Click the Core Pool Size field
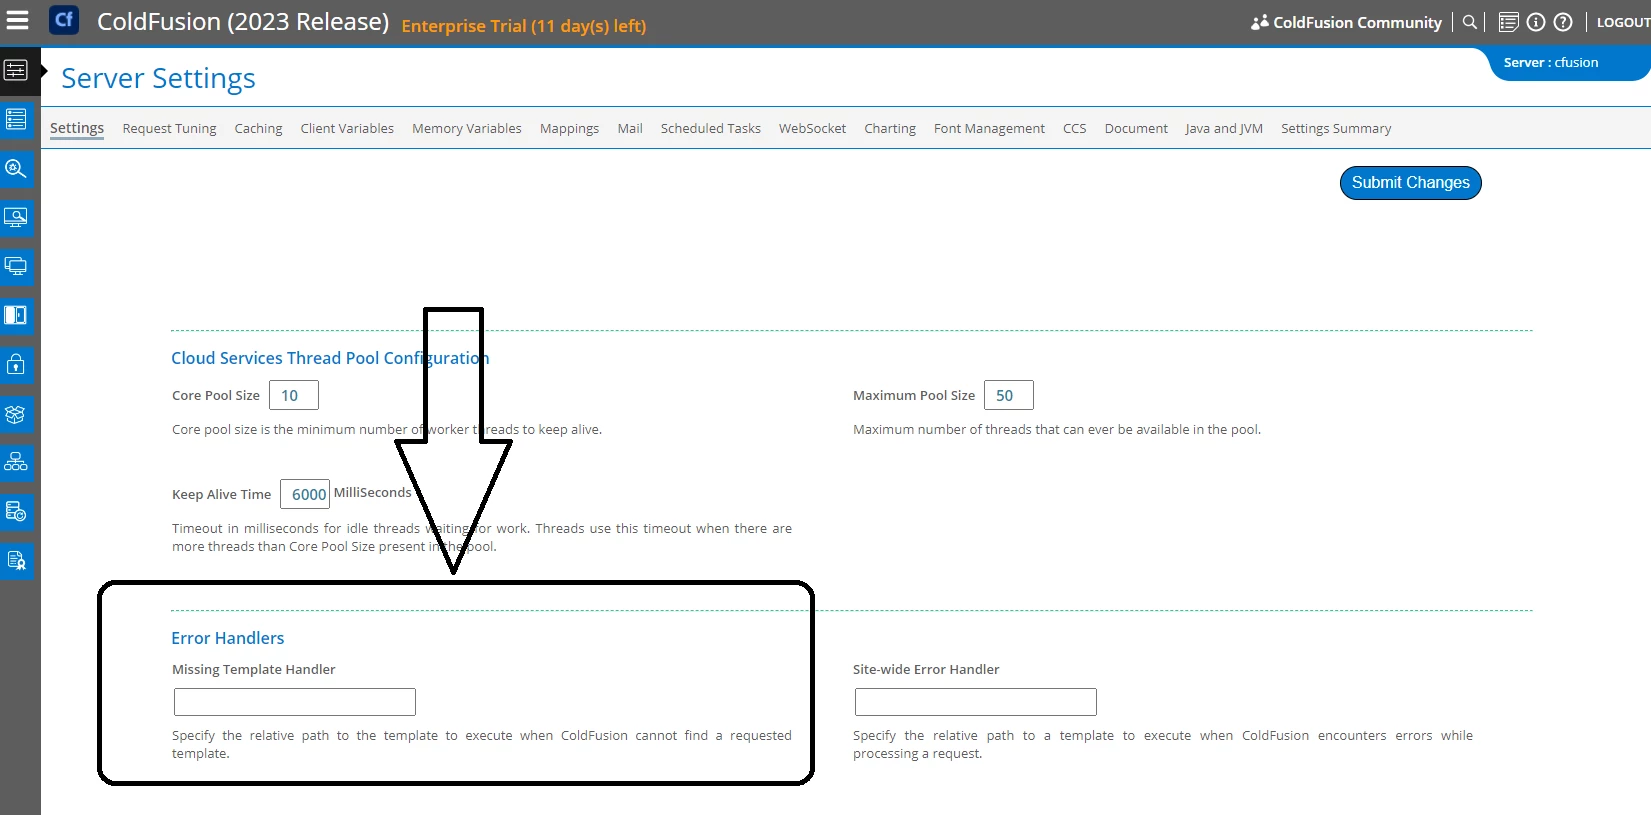Viewport: 1651px width, 815px height. [x=294, y=395]
